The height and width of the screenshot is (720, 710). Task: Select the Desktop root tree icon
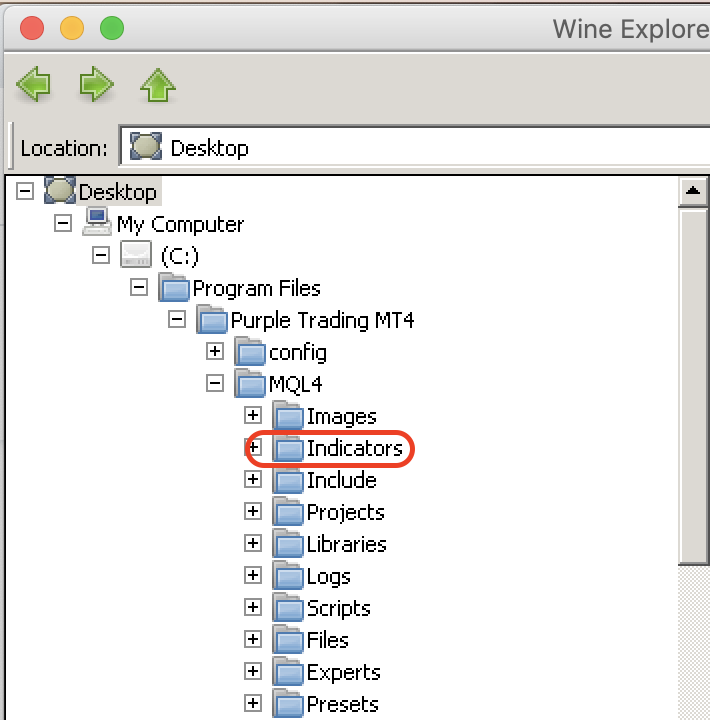click(60, 190)
